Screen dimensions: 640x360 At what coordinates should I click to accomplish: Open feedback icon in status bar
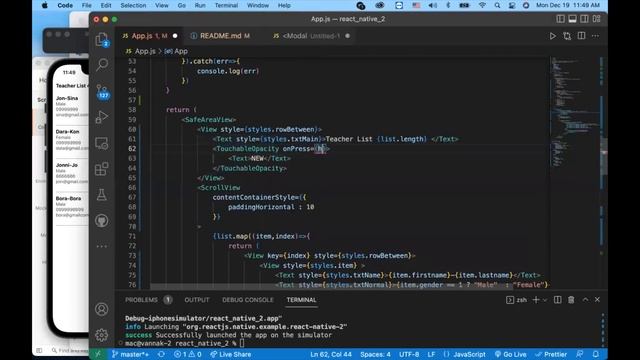point(580,354)
